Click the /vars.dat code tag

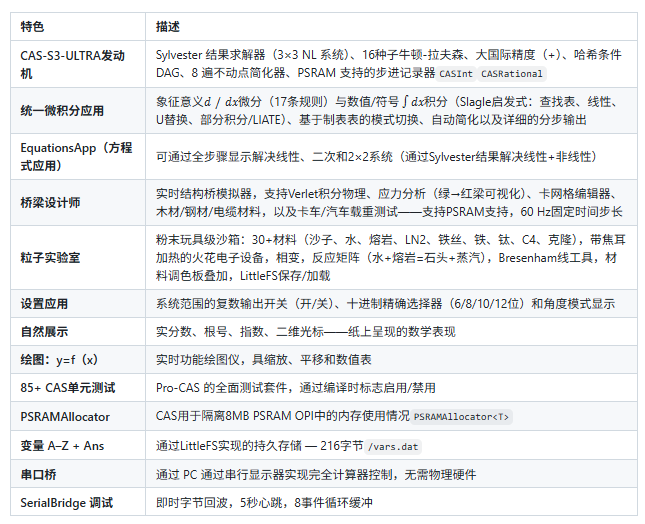pyautogui.click(x=394, y=446)
